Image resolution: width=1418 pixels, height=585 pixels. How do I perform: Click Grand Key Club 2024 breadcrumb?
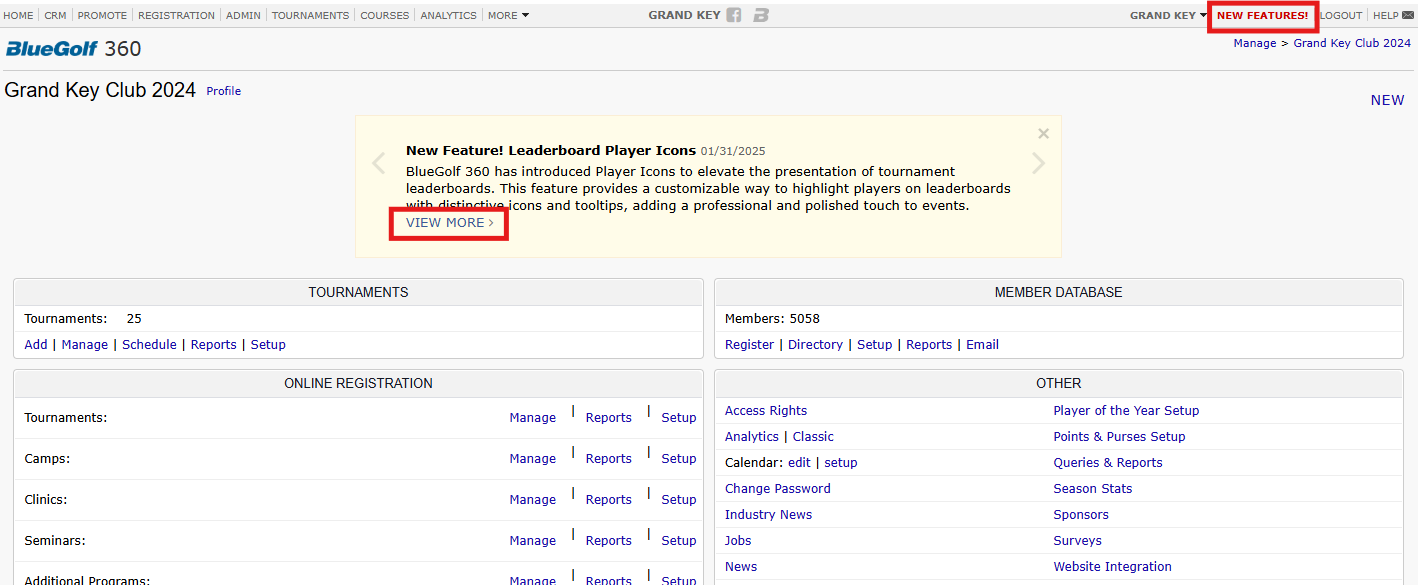coord(1352,43)
